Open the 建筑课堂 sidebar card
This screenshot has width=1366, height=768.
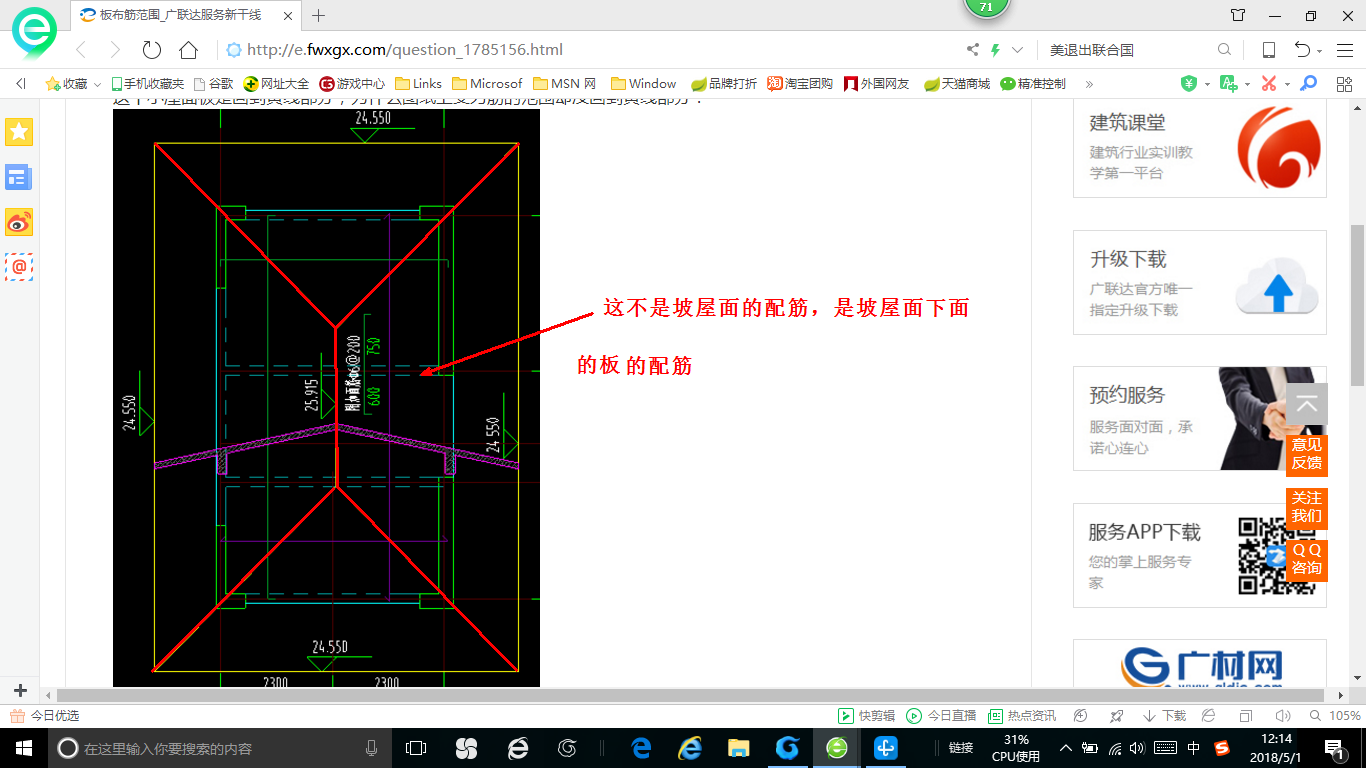point(1200,147)
